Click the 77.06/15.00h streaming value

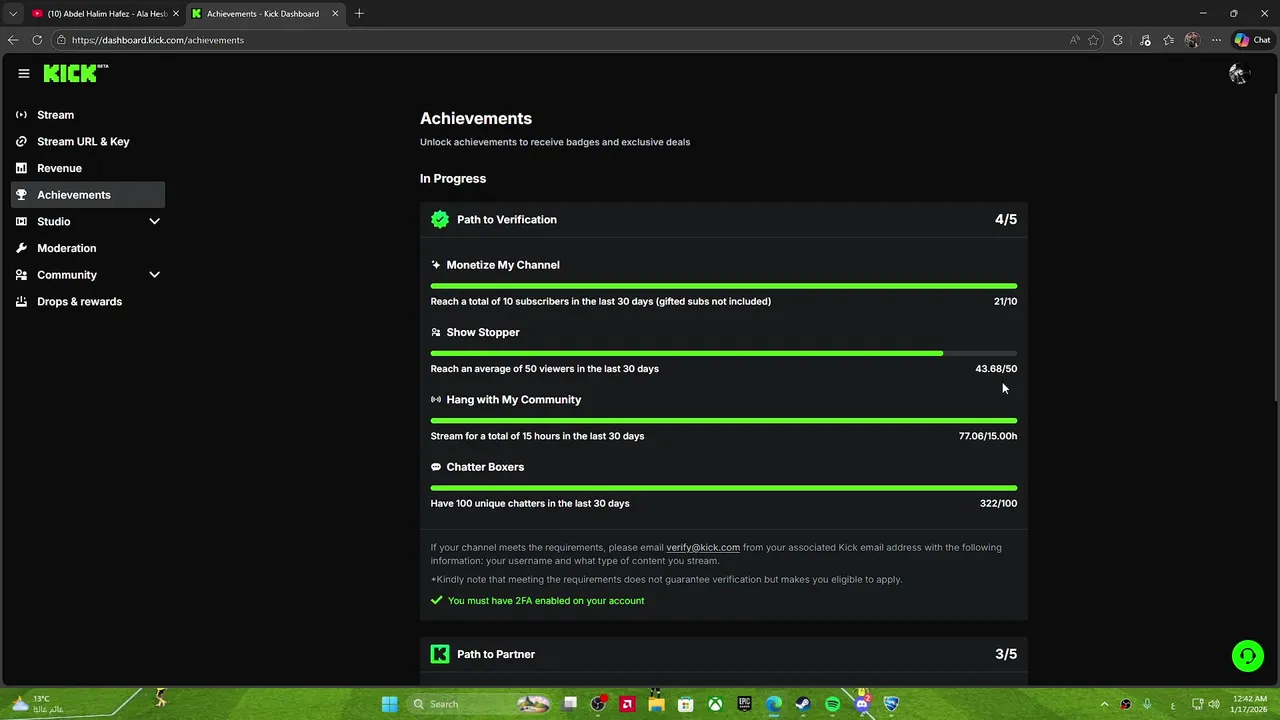tap(988, 436)
